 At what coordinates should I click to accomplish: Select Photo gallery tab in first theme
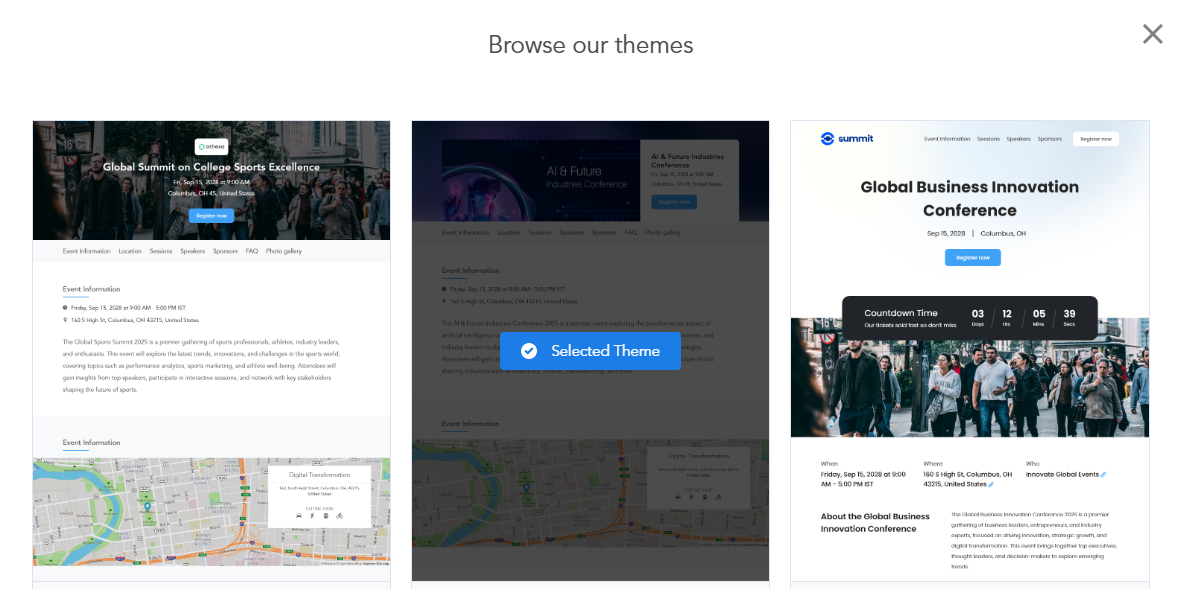(x=283, y=251)
